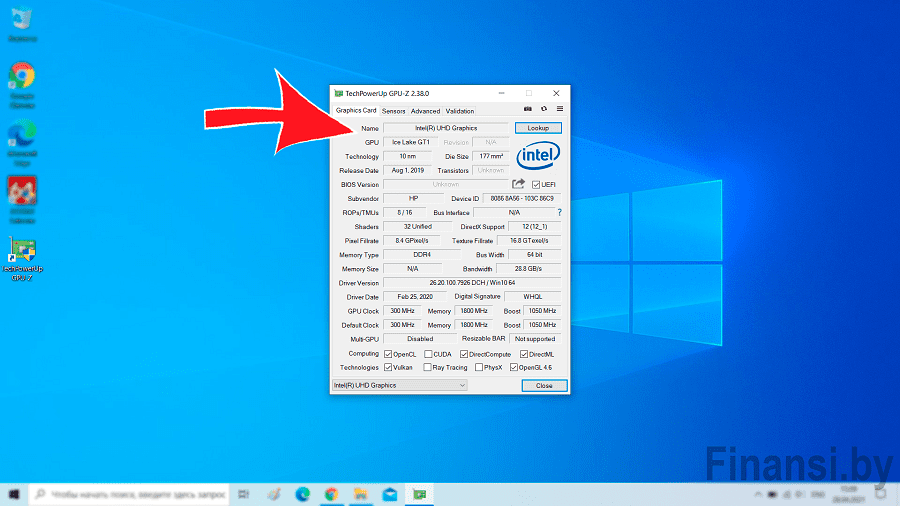Open File Explorer from the taskbar
This screenshot has width=900, height=506.
tap(360, 494)
